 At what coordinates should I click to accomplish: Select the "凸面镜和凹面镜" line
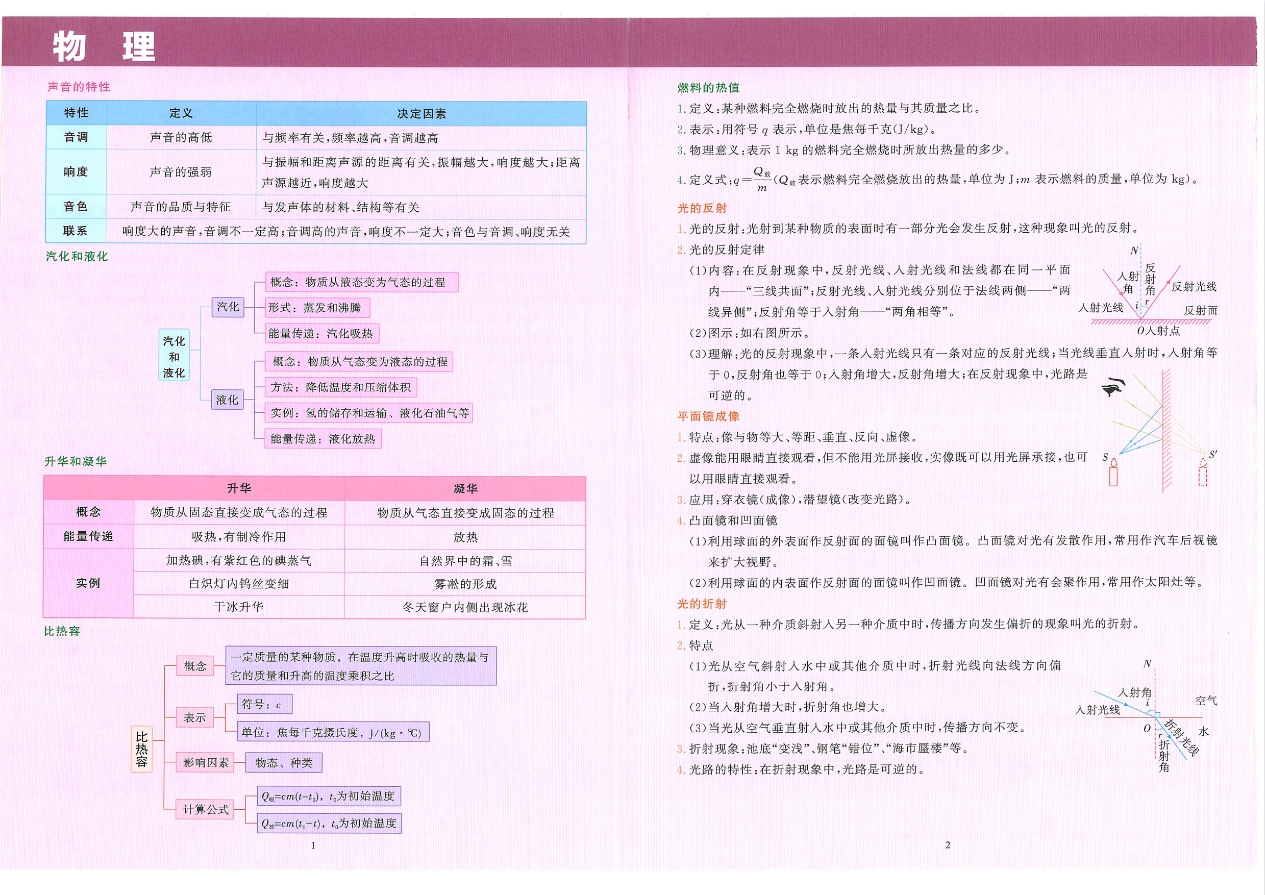pos(732,520)
